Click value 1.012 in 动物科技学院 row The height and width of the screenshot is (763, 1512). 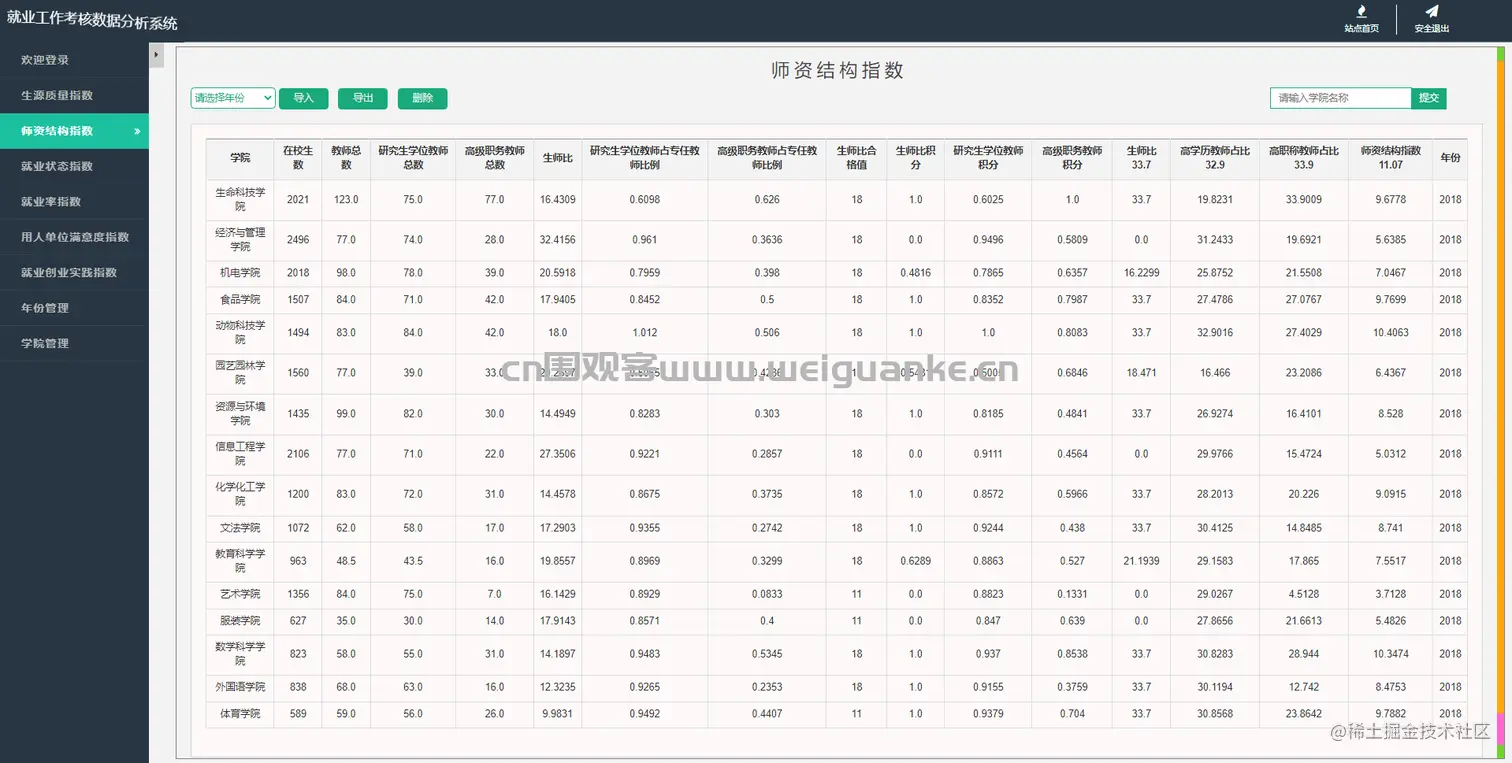click(x=645, y=333)
